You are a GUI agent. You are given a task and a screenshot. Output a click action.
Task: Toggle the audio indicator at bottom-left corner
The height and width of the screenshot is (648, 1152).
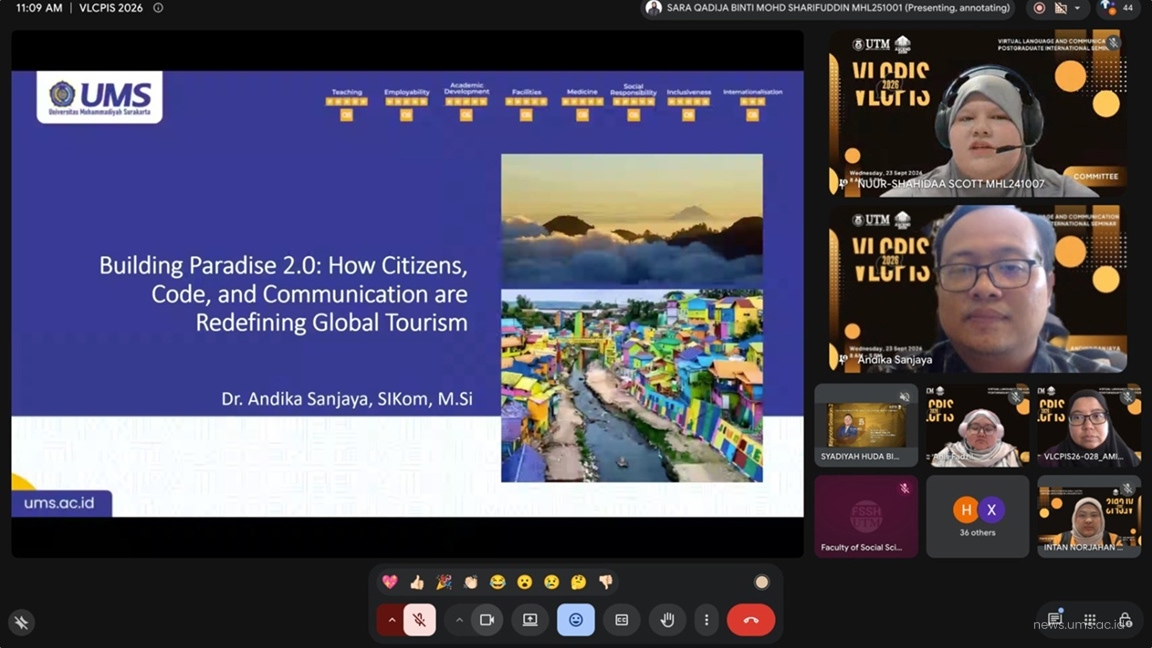pyautogui.click(x=21, y=622)
